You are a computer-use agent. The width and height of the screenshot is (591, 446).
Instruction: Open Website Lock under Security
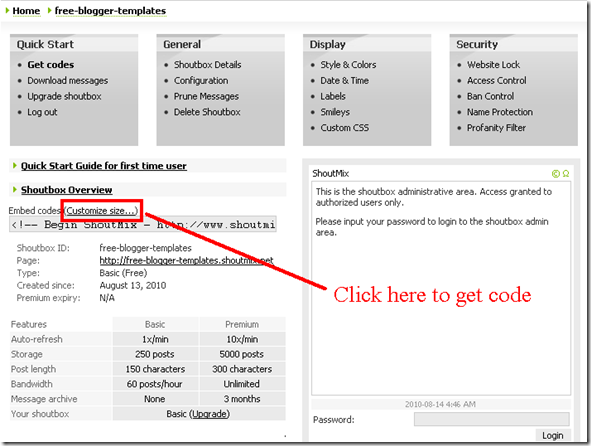(493, 65)
